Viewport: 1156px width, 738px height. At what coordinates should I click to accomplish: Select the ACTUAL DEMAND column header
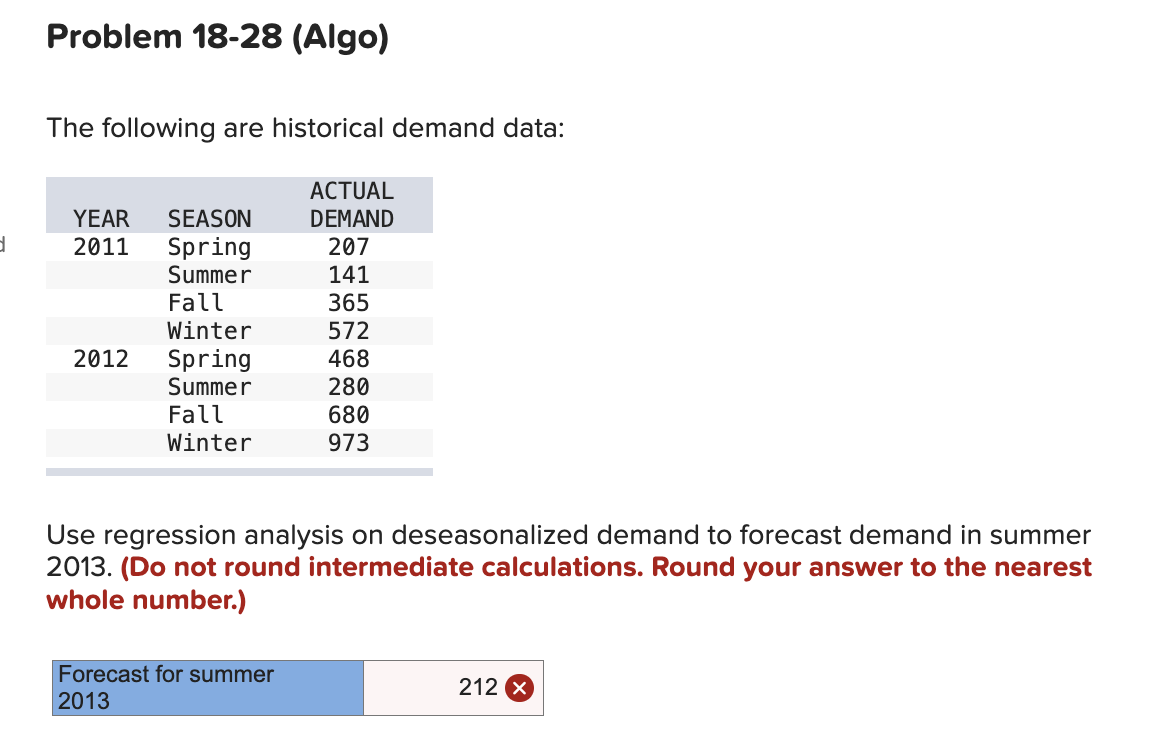[x=351, y=204]
